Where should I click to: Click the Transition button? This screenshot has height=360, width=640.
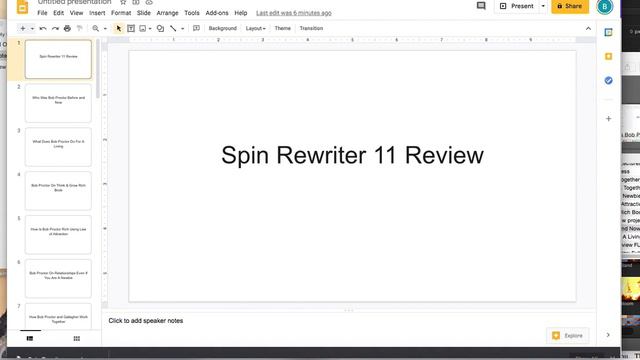[x=311, y=29]
